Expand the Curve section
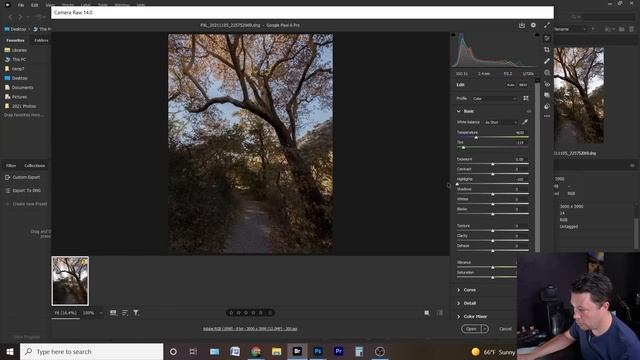Viewport: 640px width, 360px height. [458, 290]
